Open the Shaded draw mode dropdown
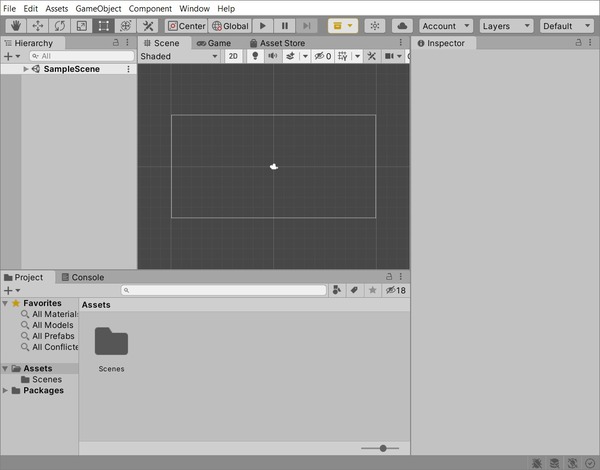Viewport: 600px width, 470px height. (179, 56)
